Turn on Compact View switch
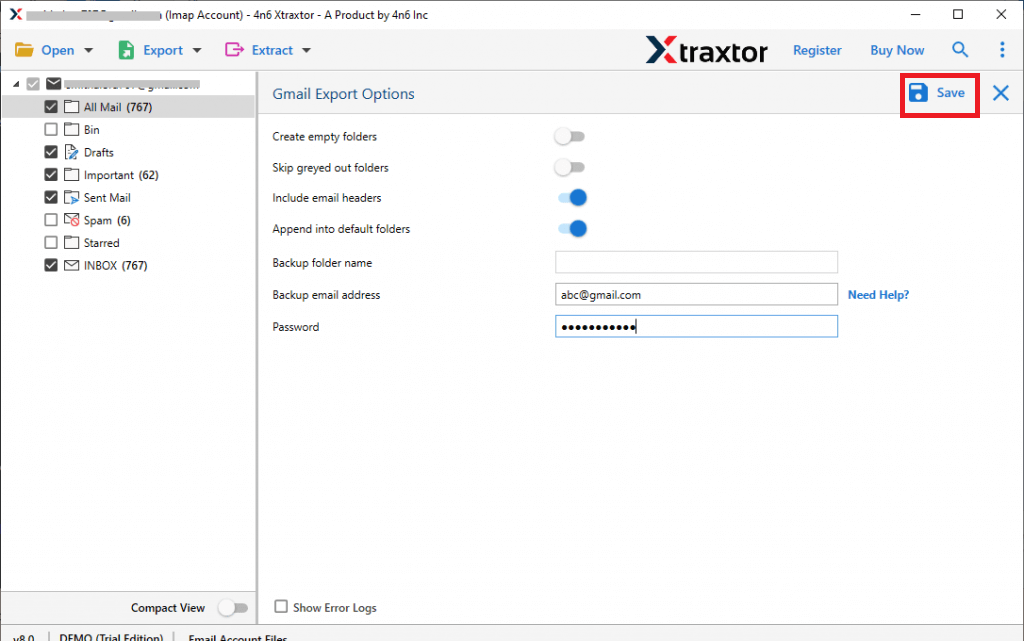This screenshot has width=1024, height=641. point(233,608)
